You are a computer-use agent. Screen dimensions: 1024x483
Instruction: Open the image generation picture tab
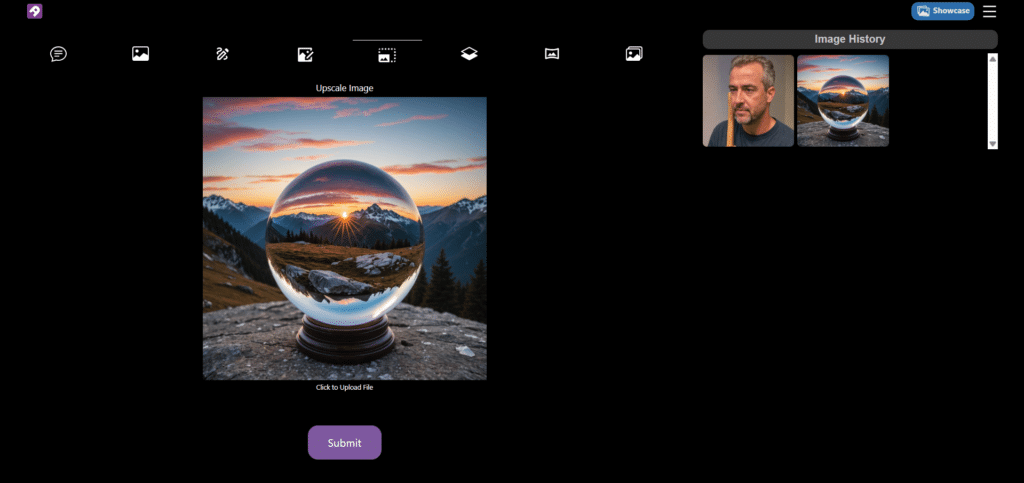coord(140,54)
